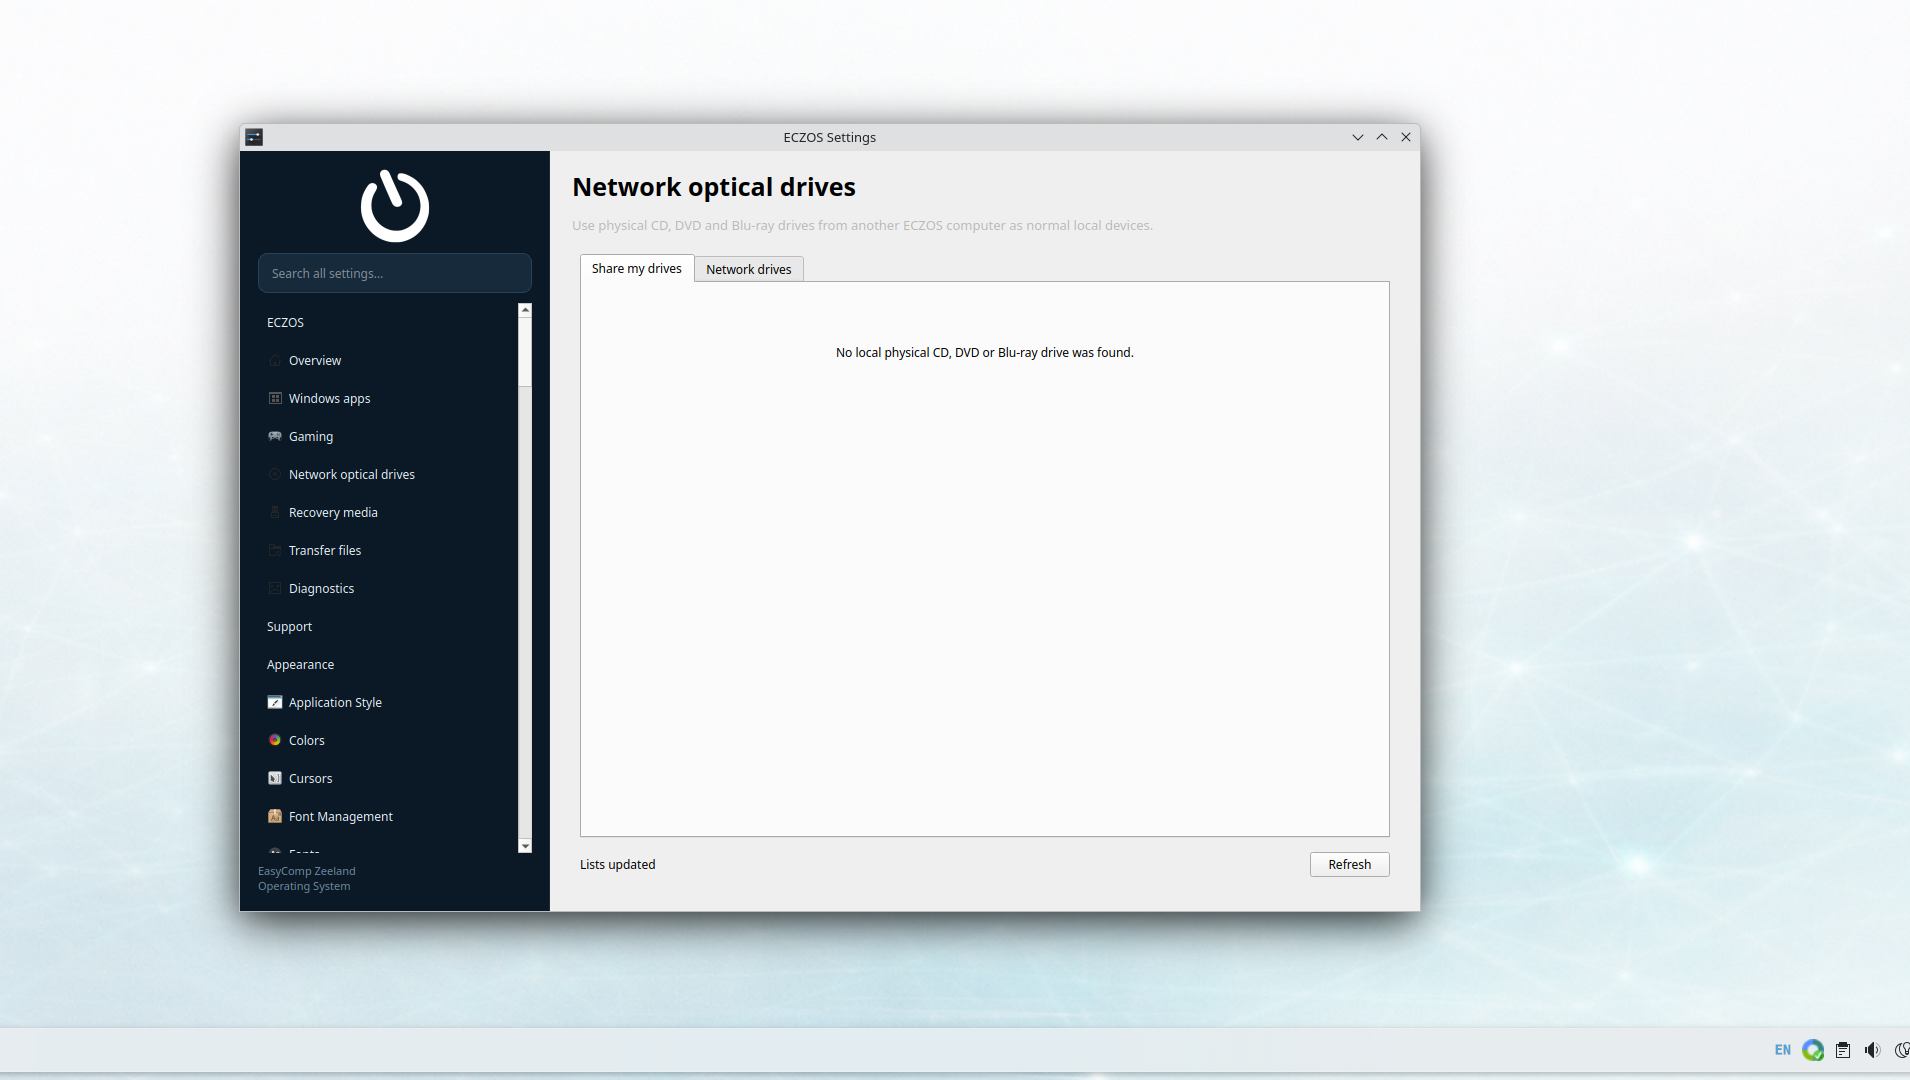Image resolution: width=1910 pixels, height=1080 pixels.
Task: Open Gaming via its gamepad icon
Action: [275, 437]
